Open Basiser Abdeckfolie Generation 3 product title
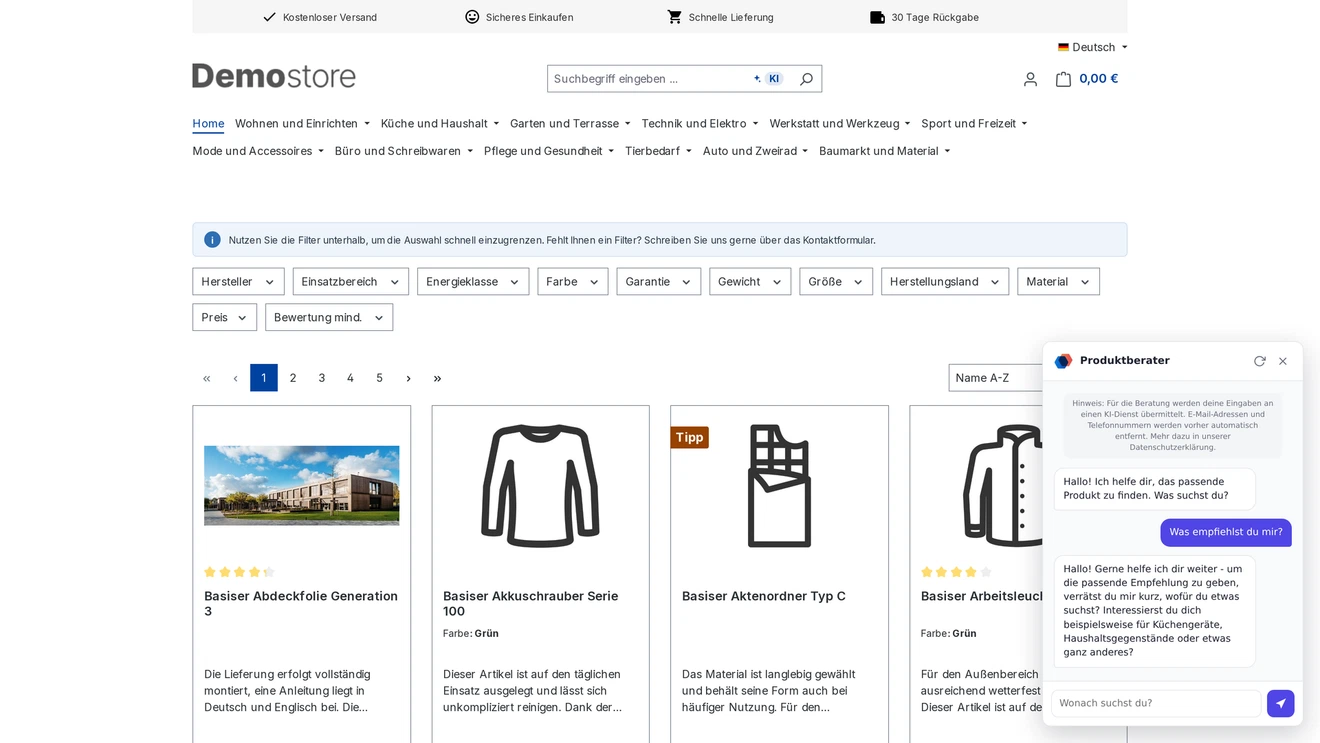The width and height of the screenshot is (1320, 743). (x=301, y=603)
